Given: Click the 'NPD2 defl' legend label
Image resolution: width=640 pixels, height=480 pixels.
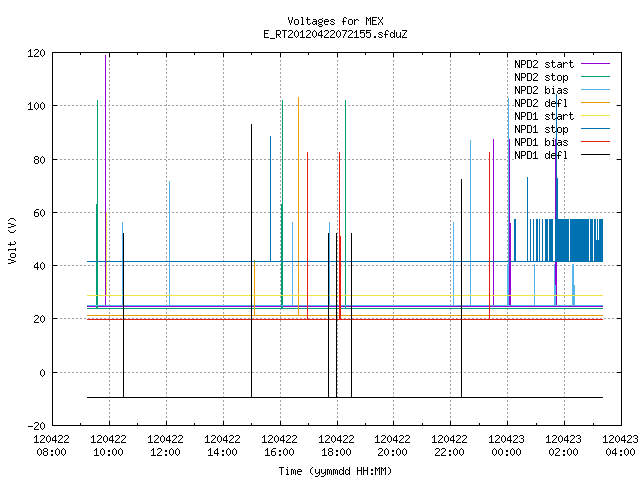Looking at the screenshot, I should pyautogui.click(x=540, y=103).
